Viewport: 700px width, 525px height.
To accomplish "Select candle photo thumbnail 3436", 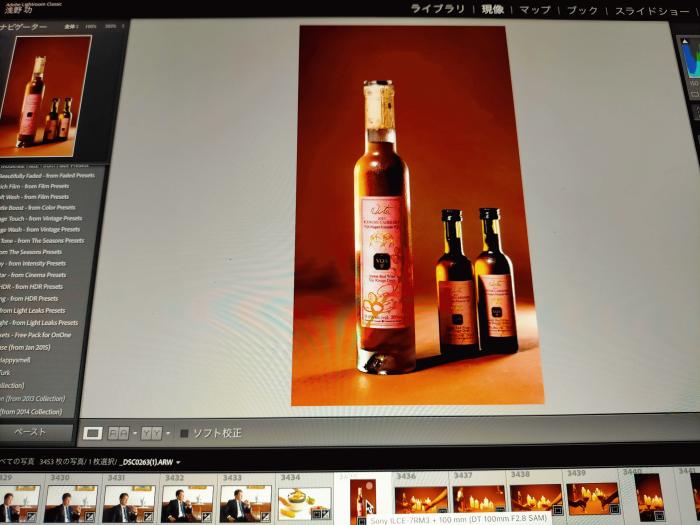I will point(421,500).
